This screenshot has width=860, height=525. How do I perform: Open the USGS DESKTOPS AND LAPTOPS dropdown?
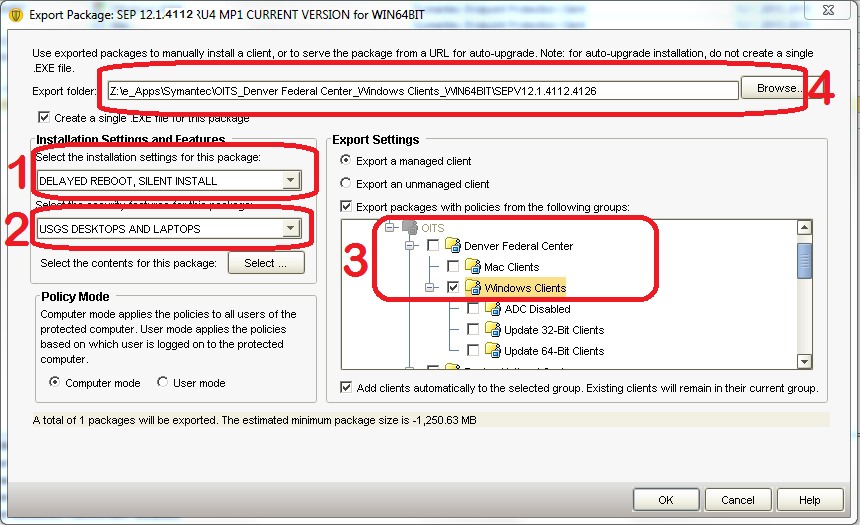click(x=169, y=228)
